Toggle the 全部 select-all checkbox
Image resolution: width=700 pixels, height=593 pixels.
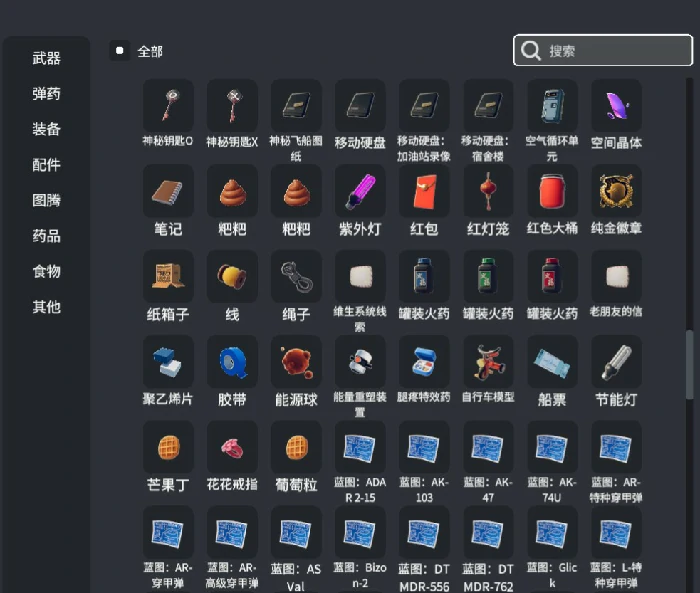click(120, 51)
